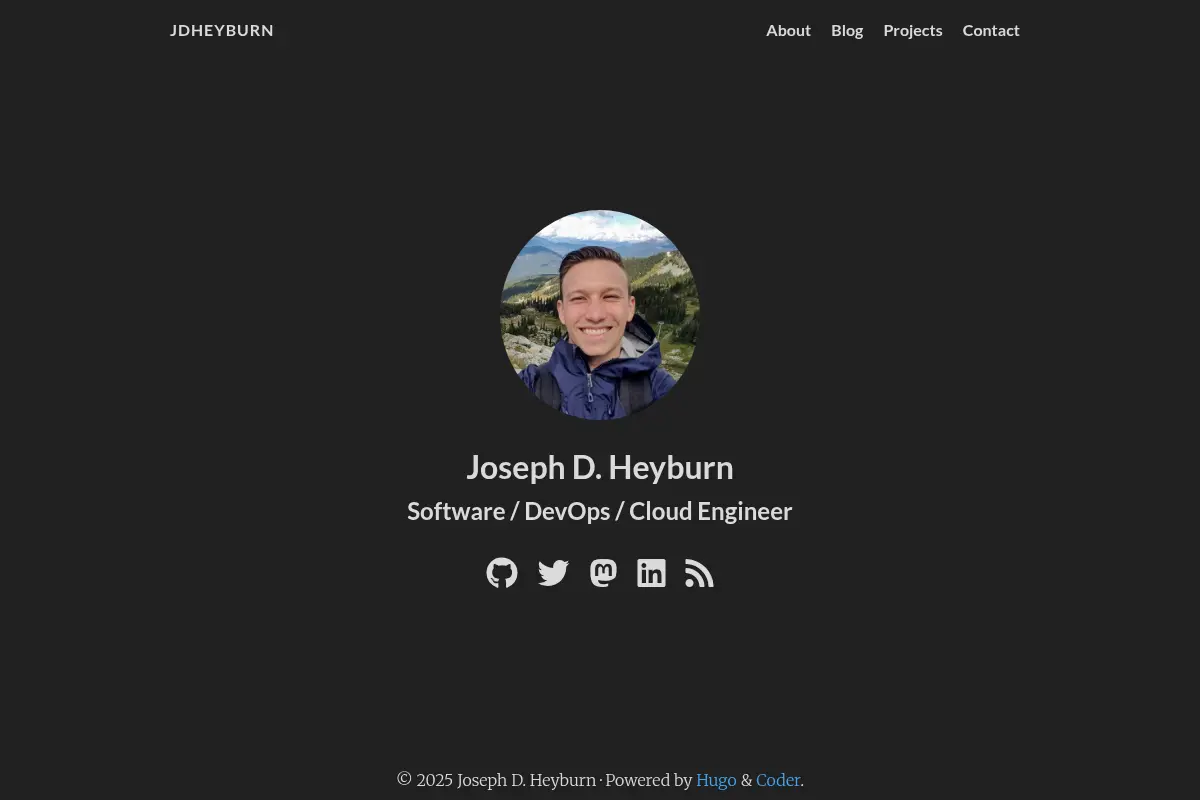Open the Blog section
Viewport: 1200px width, 800px height.
click(847, 30)
